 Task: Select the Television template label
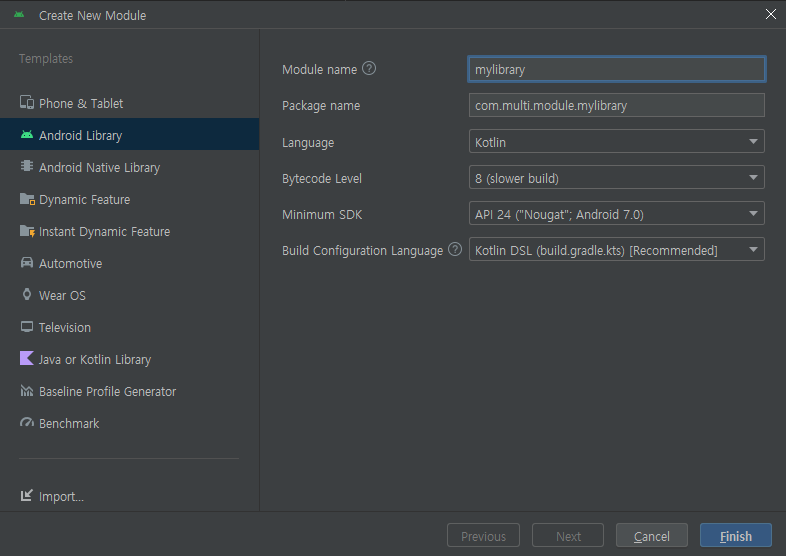(x=65, y=327)
